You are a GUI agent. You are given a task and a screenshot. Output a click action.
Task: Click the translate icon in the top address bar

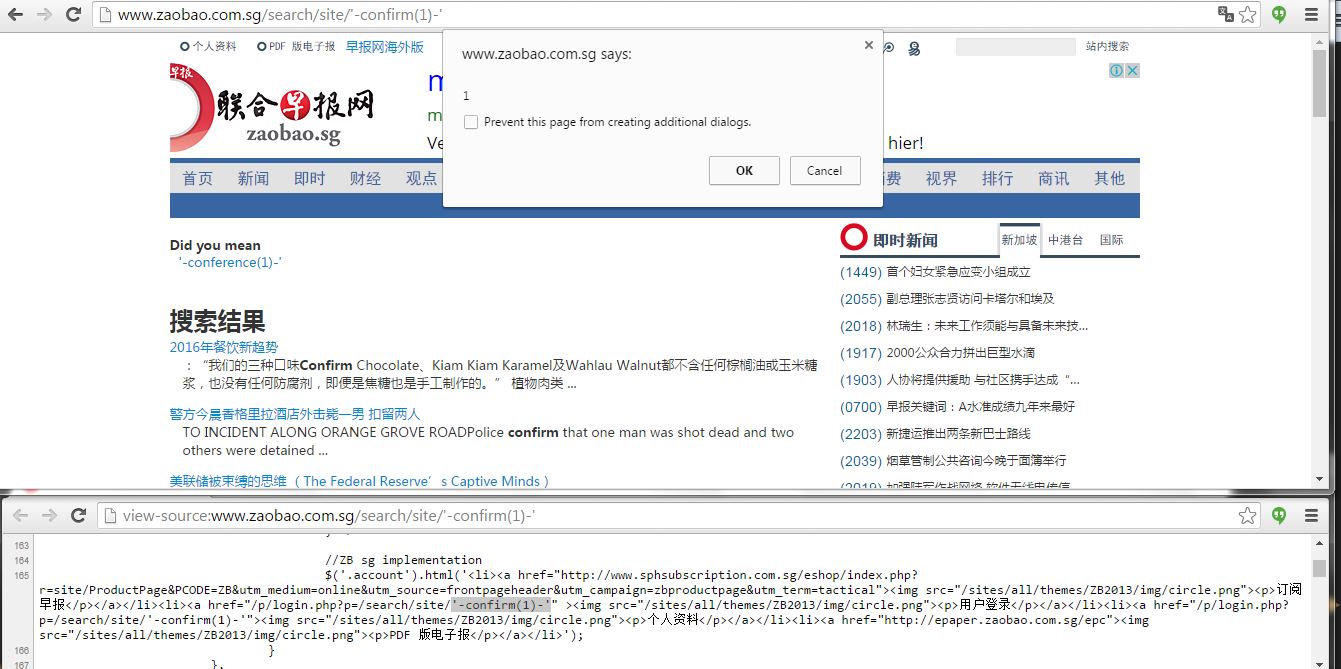coord(1225,14)
